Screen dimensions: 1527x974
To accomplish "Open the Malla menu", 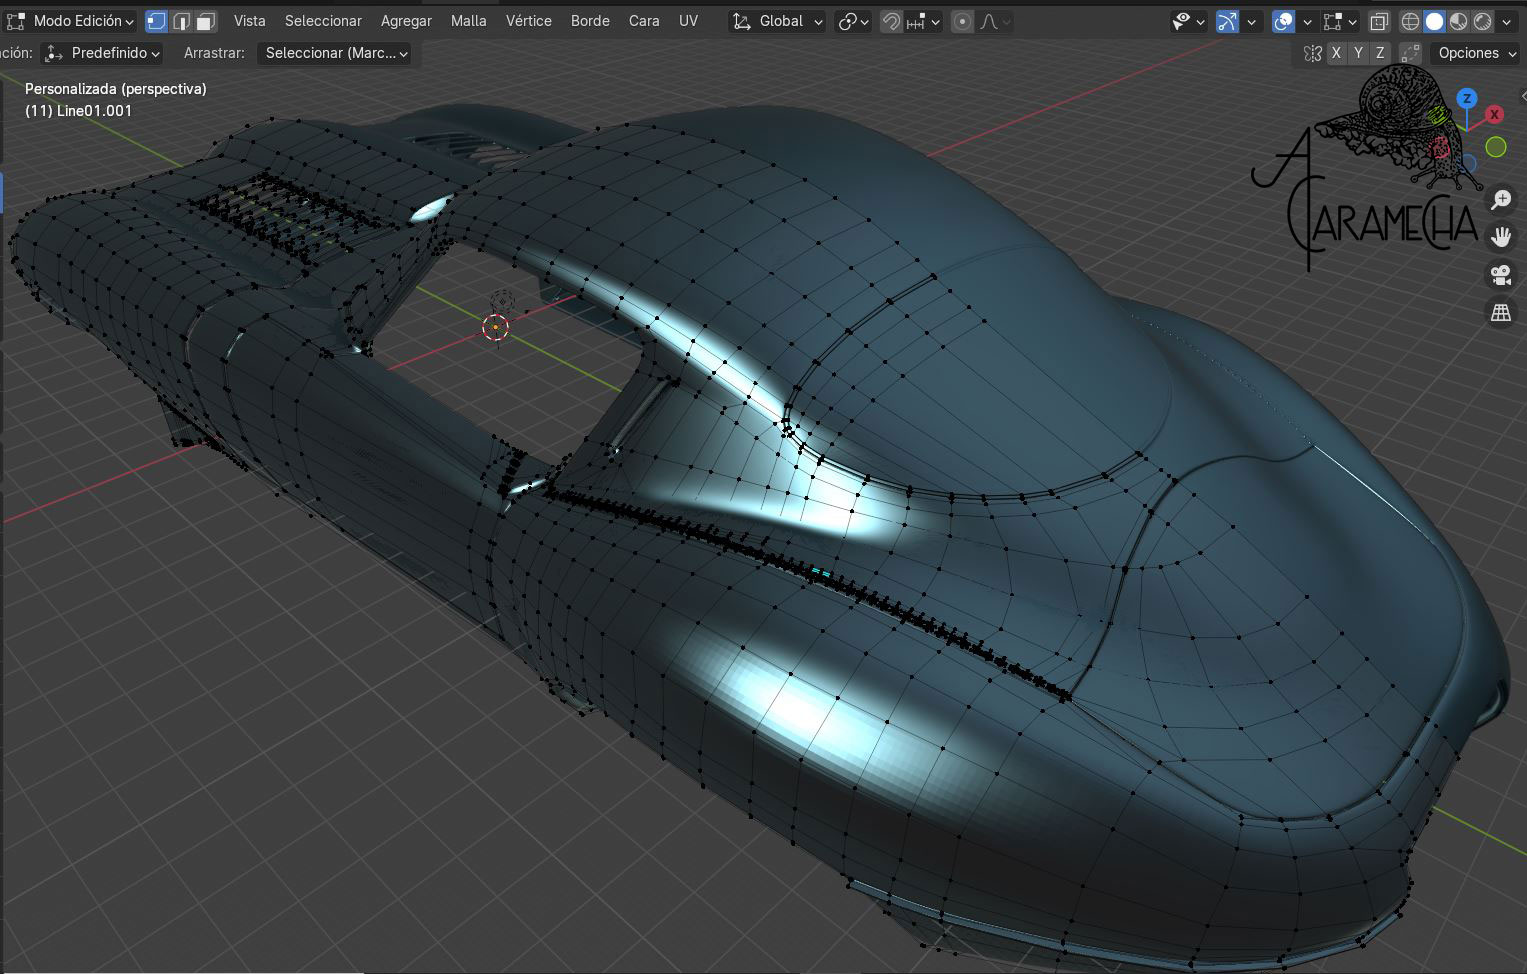I will click(x=468, y=21).
